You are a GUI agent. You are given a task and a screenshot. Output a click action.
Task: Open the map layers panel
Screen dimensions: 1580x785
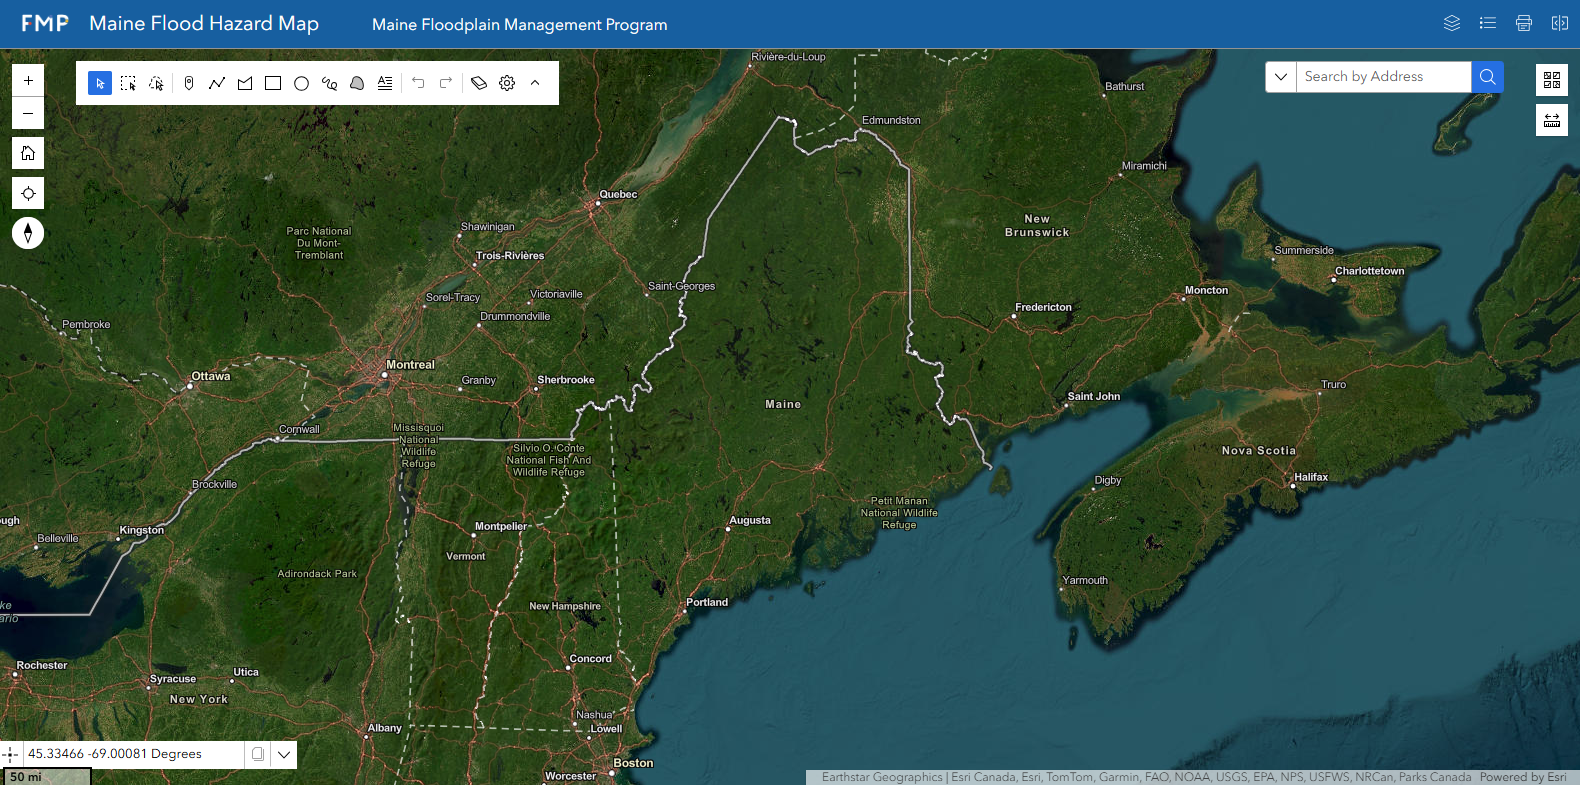coord(1452,23)
